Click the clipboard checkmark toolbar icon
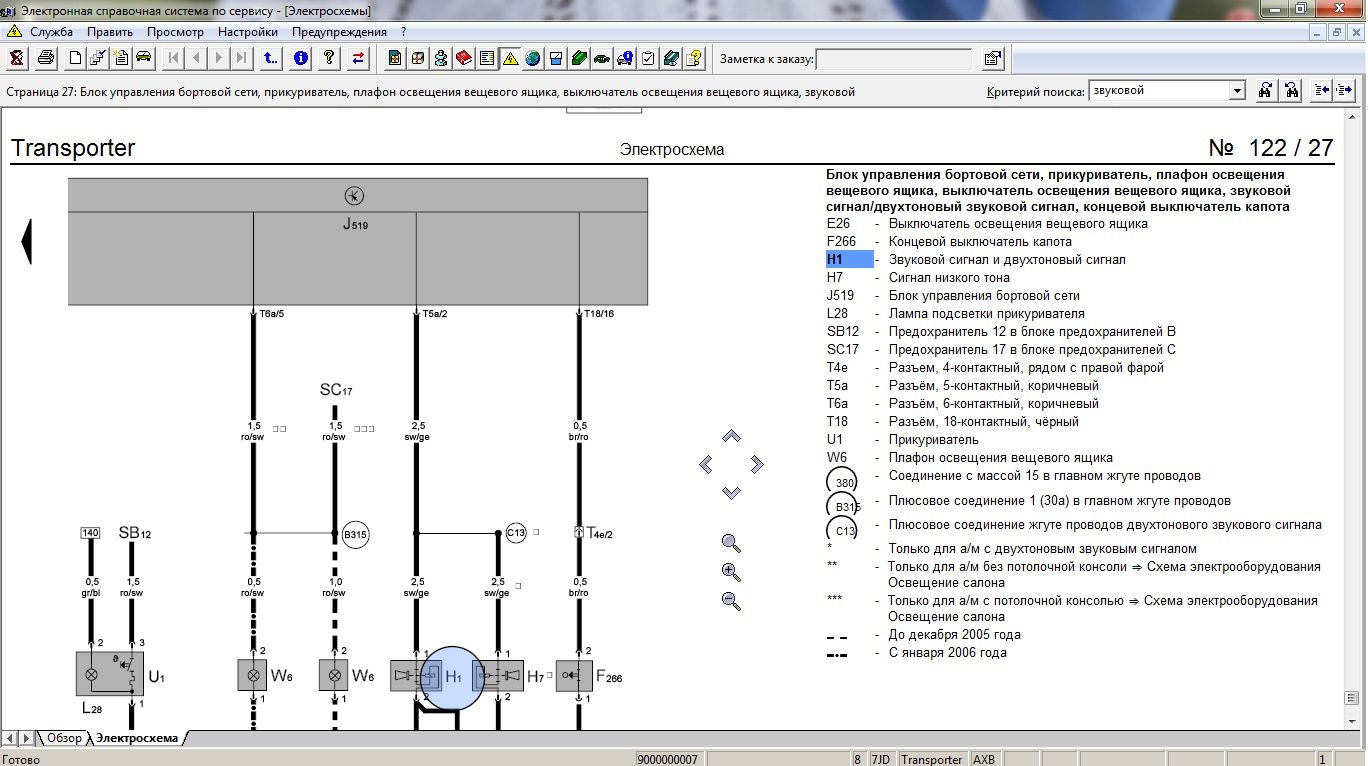 point(648,58)
